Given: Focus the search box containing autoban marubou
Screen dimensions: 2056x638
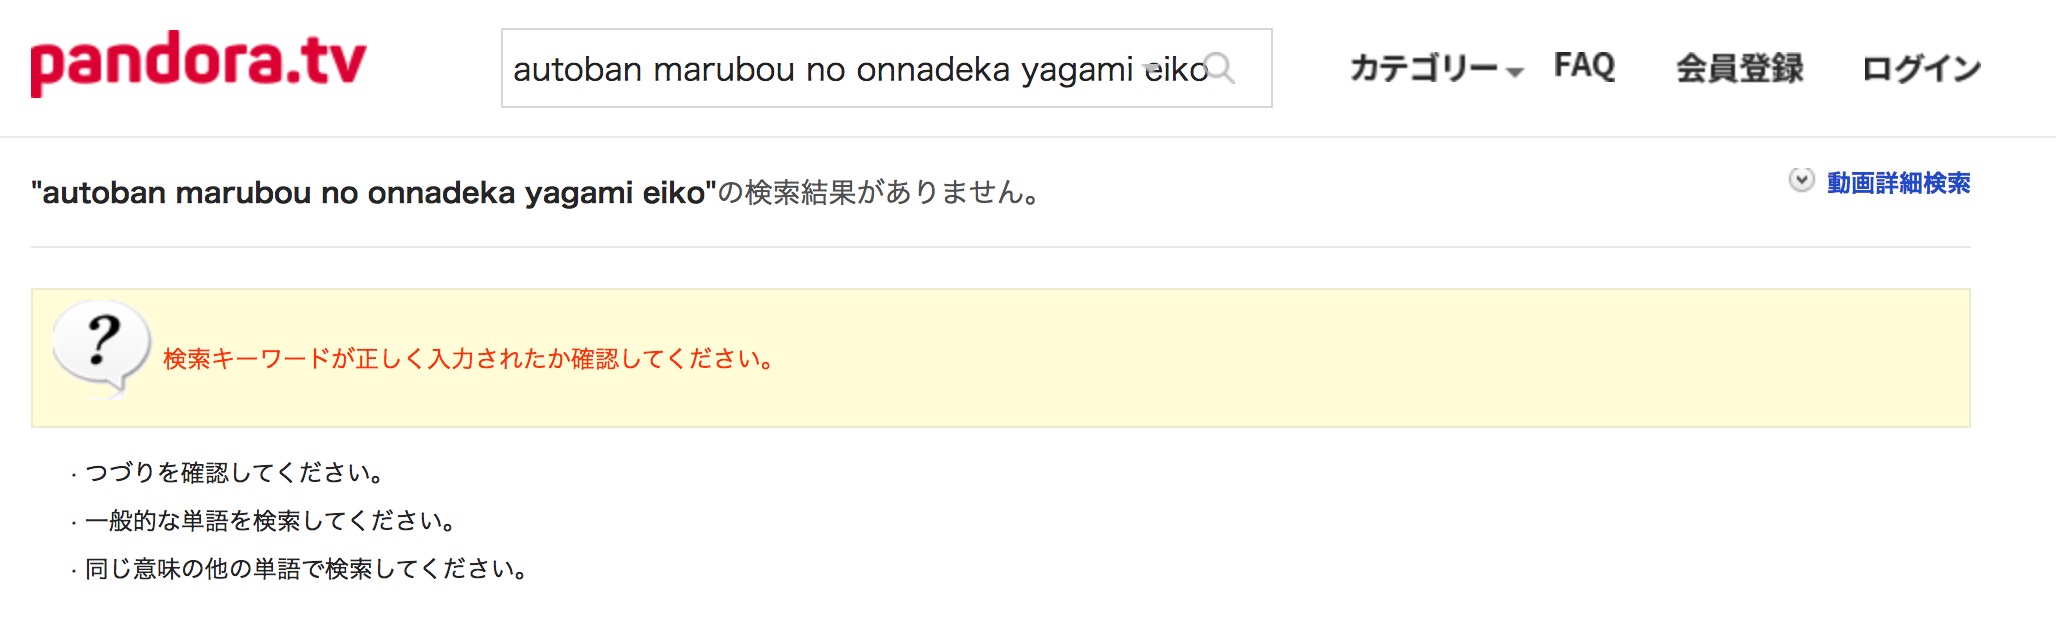Looking at the screenshot, I should click(x=886, y=68).
